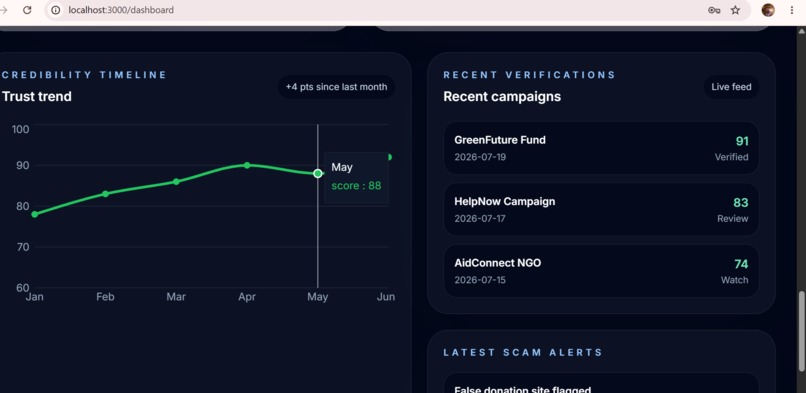This screenshot has width=806, height=393.
Task: Click the 90 y-axis label
Action: (x=22, y=166)
